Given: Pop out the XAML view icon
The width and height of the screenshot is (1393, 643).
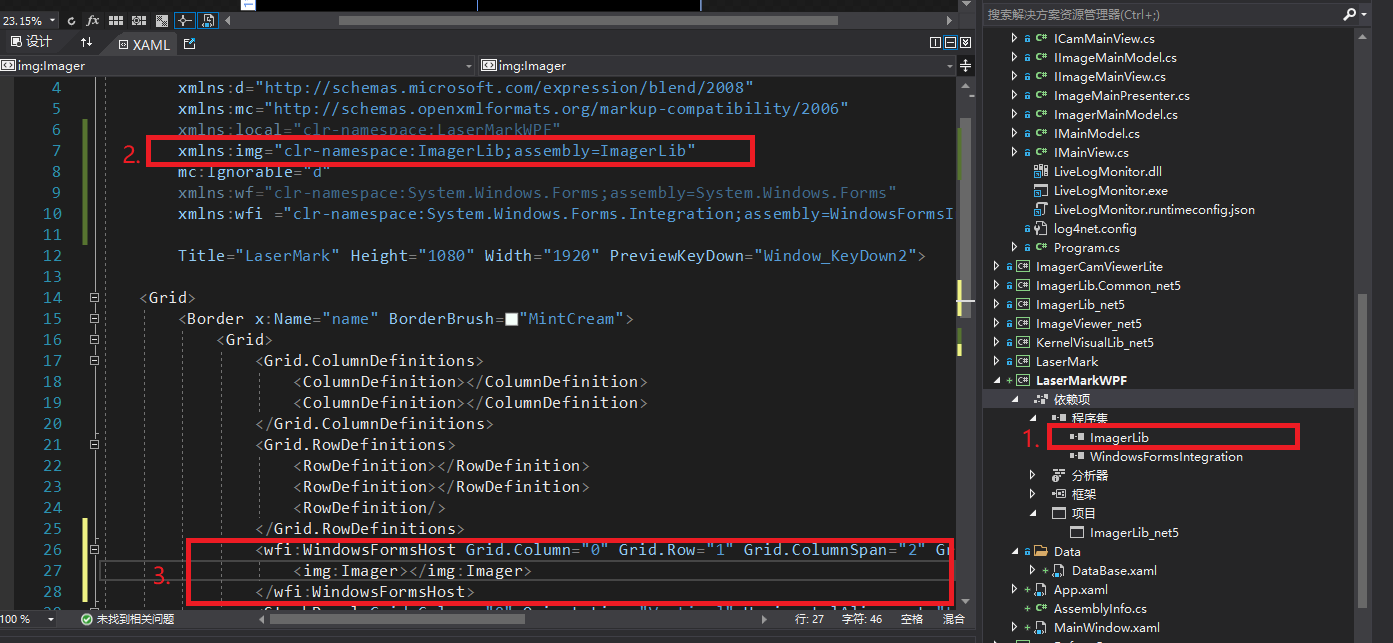Looking at the screenshot, I should coord(189,44).
